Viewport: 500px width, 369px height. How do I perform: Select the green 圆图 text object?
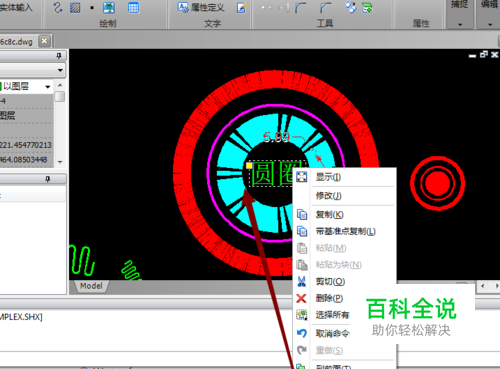pyautogui.click(x=272, y=174)
